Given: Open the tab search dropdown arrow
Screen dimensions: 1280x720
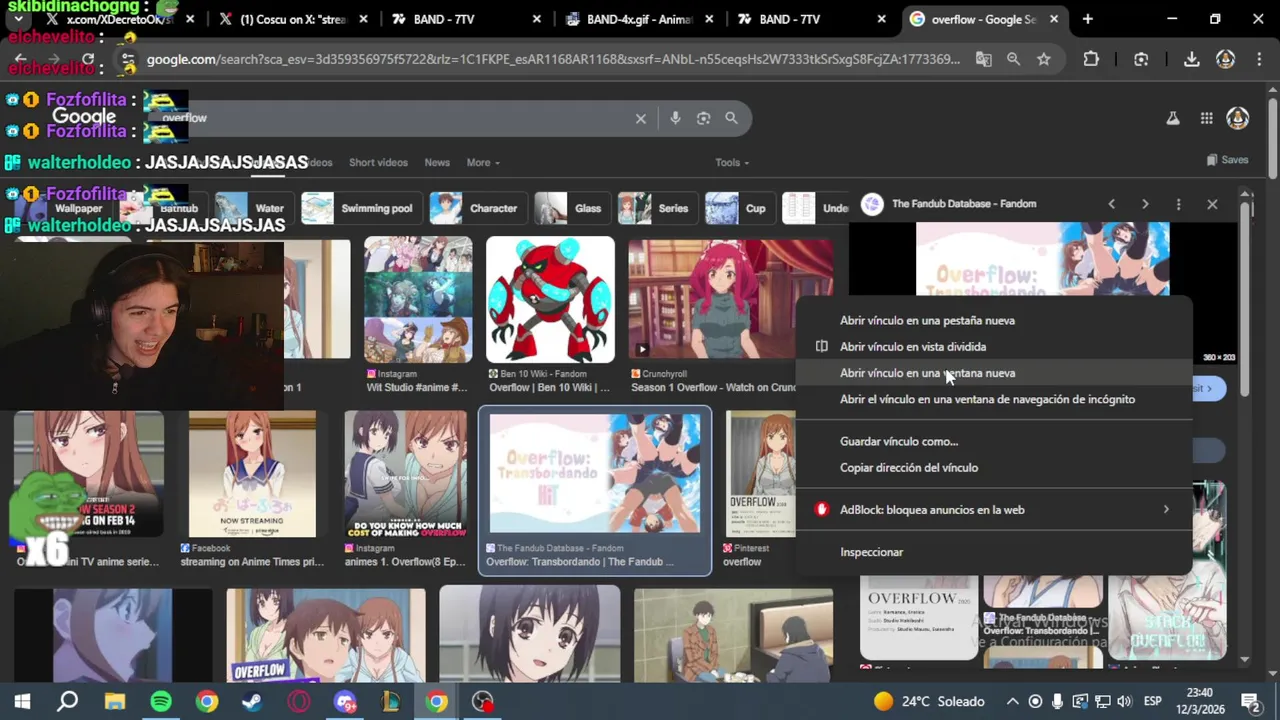Looking at the screenshot, I should click(18, 19).
